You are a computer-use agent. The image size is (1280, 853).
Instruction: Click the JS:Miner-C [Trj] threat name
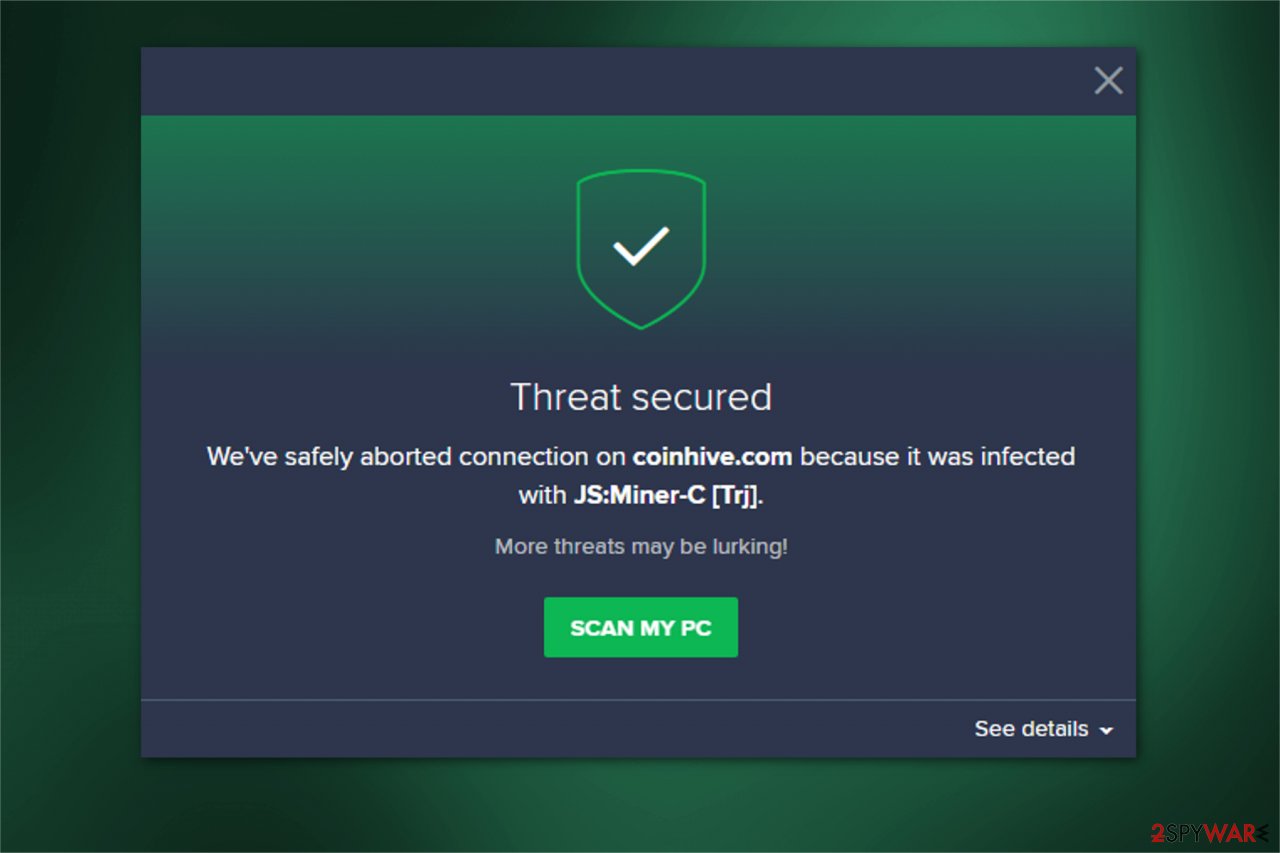666,495
